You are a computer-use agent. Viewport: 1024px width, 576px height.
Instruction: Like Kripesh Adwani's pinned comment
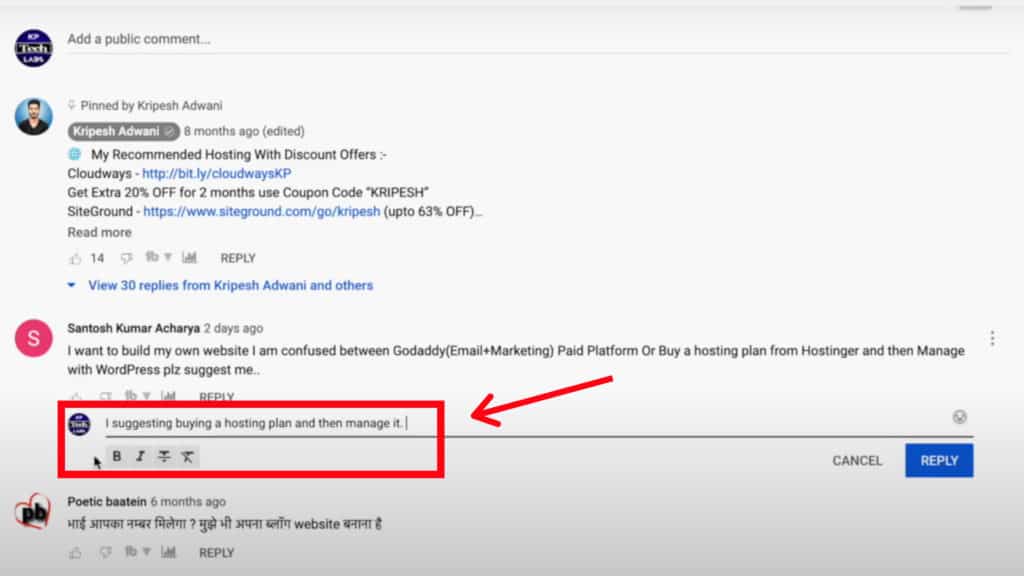[x=77, y=257]
